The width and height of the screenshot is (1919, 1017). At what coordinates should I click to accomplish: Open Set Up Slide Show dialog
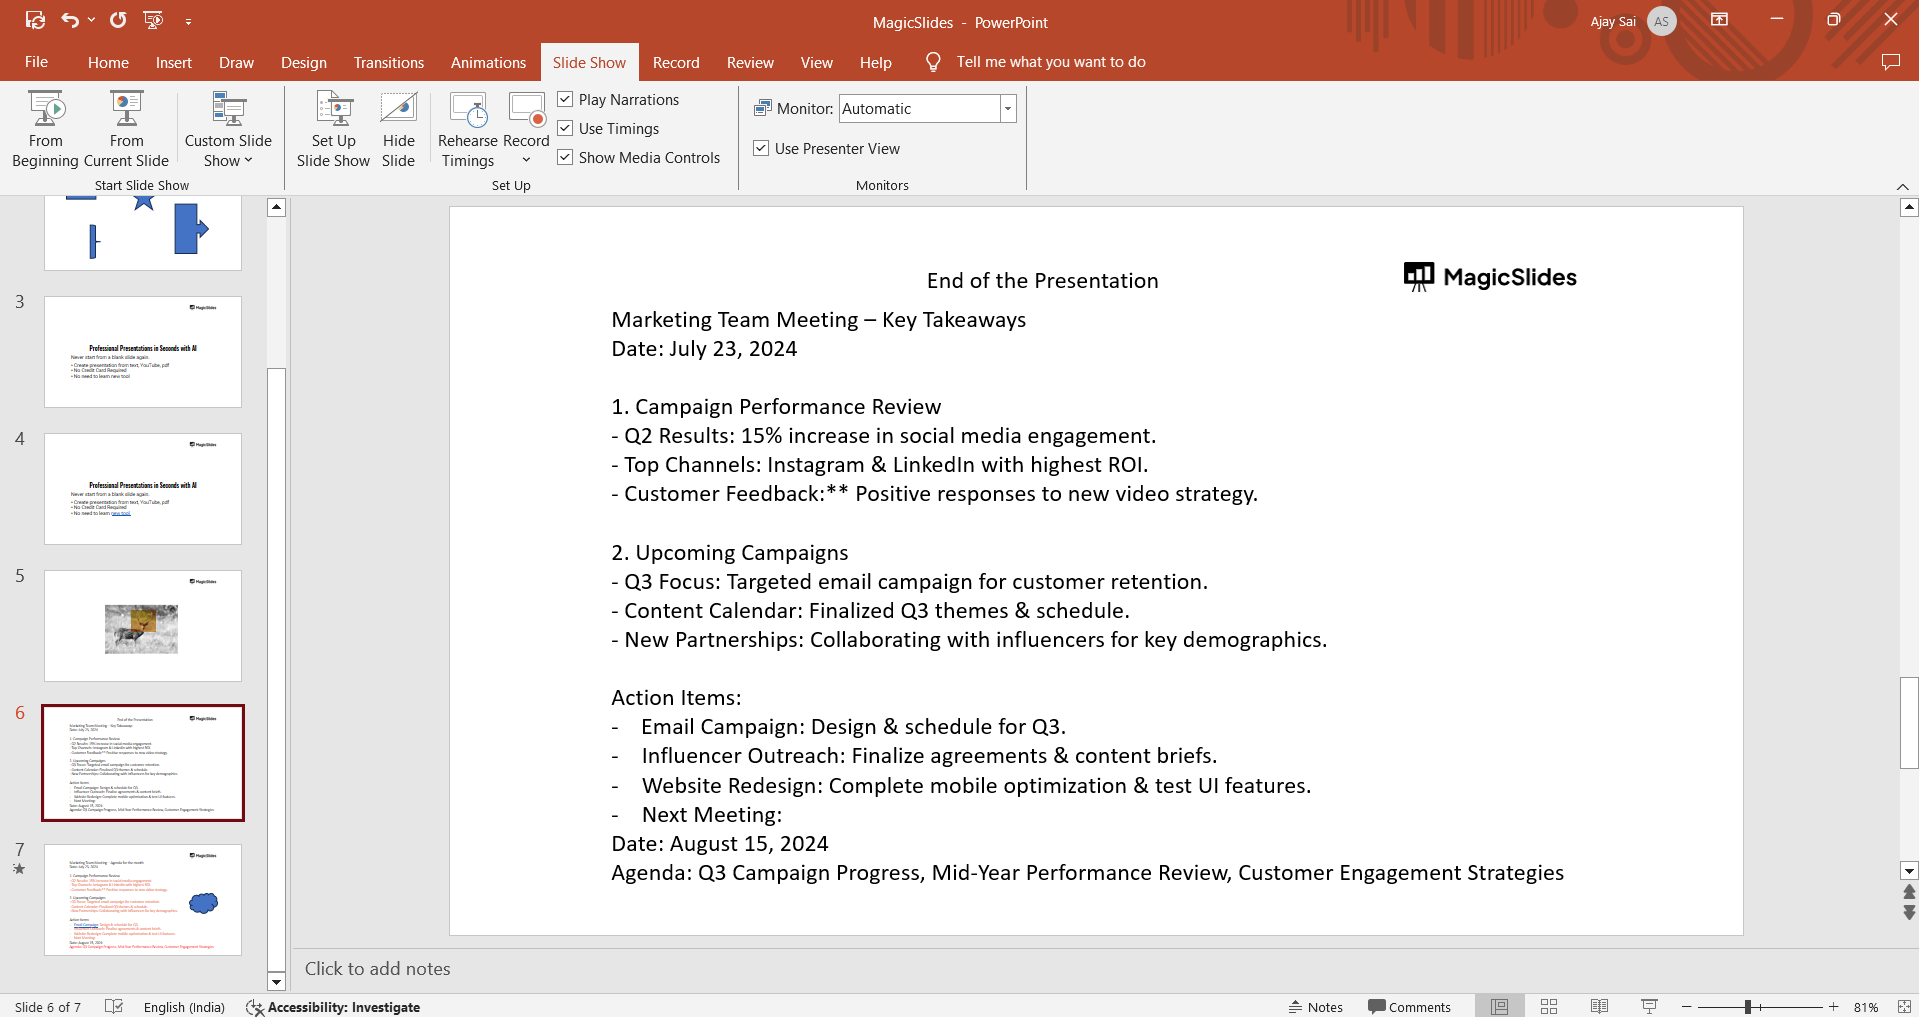[333, 129]
